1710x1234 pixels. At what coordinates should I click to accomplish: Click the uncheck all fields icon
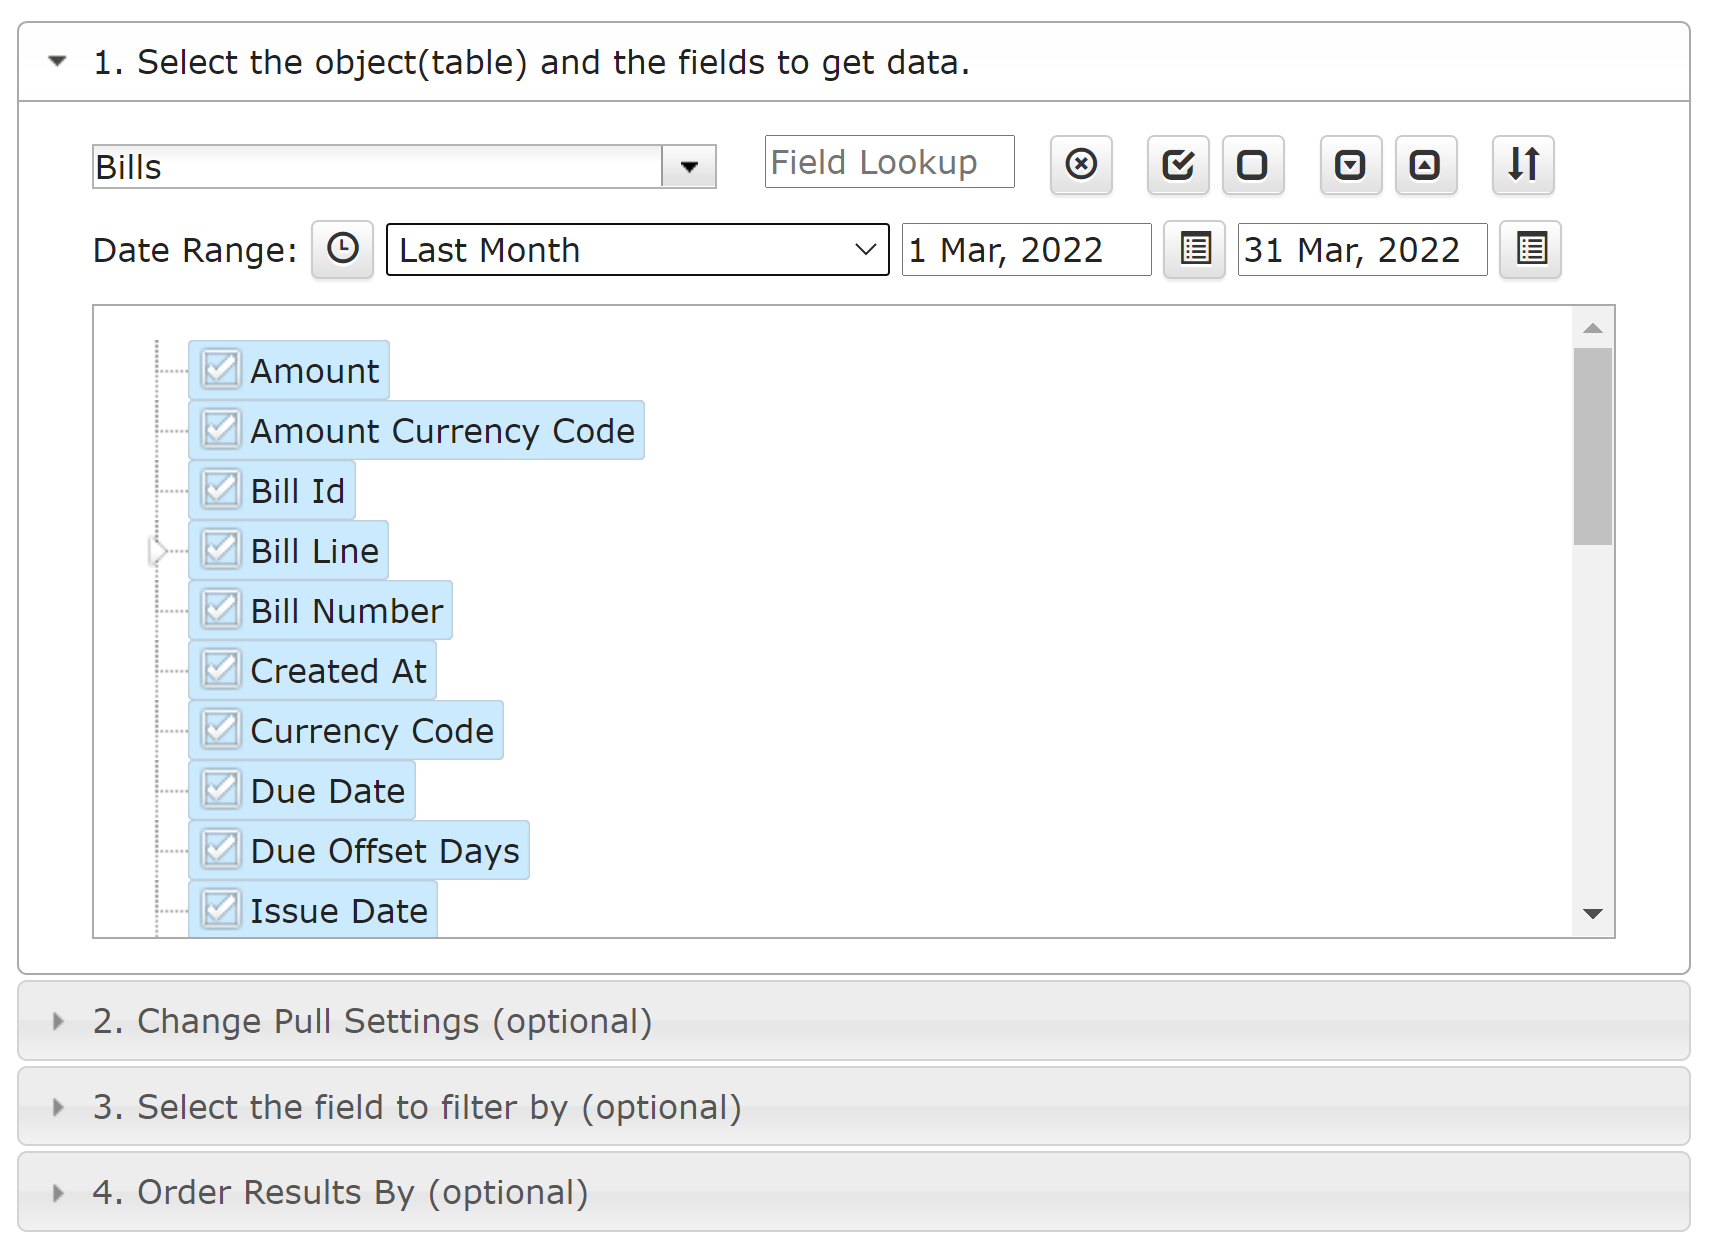coord(1253,164)
